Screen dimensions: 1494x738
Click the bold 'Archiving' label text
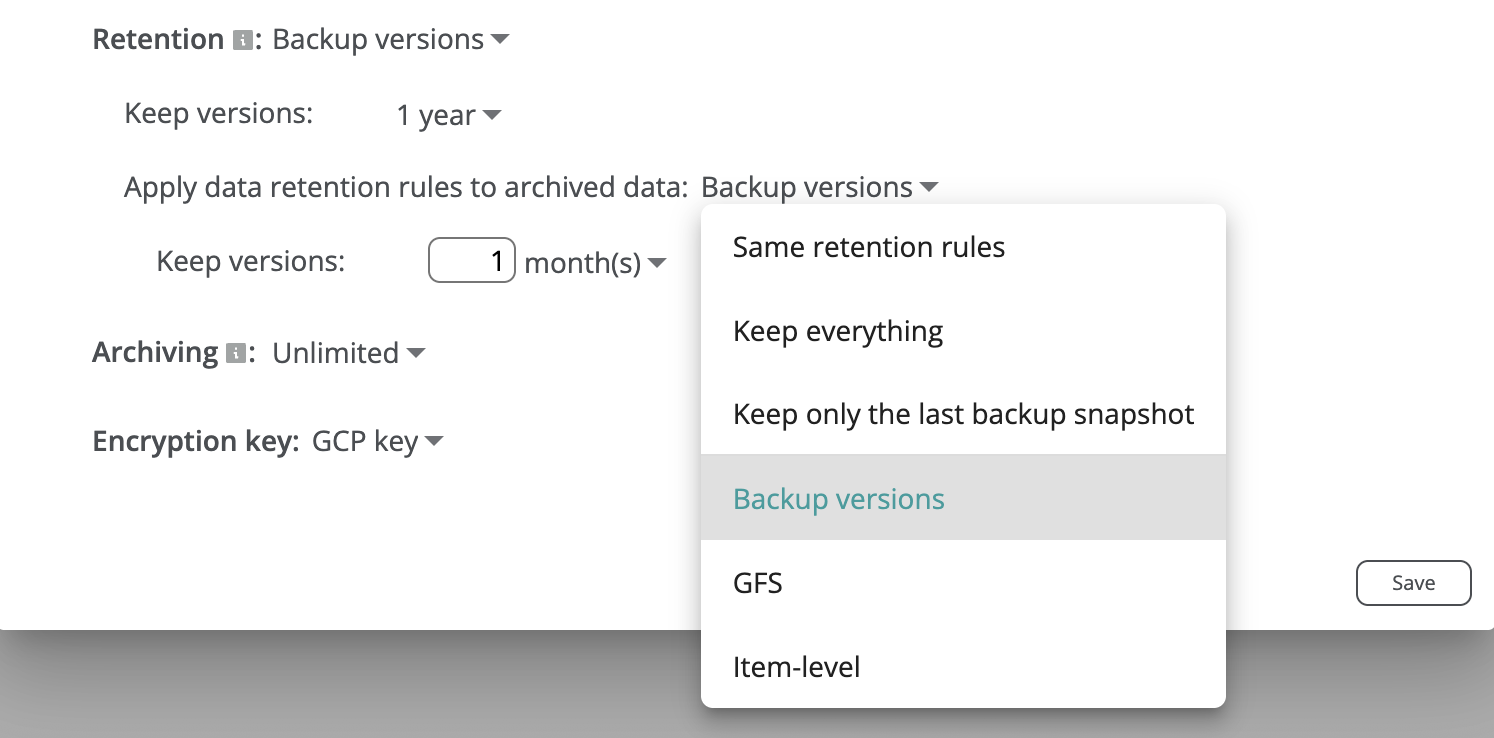155,353
